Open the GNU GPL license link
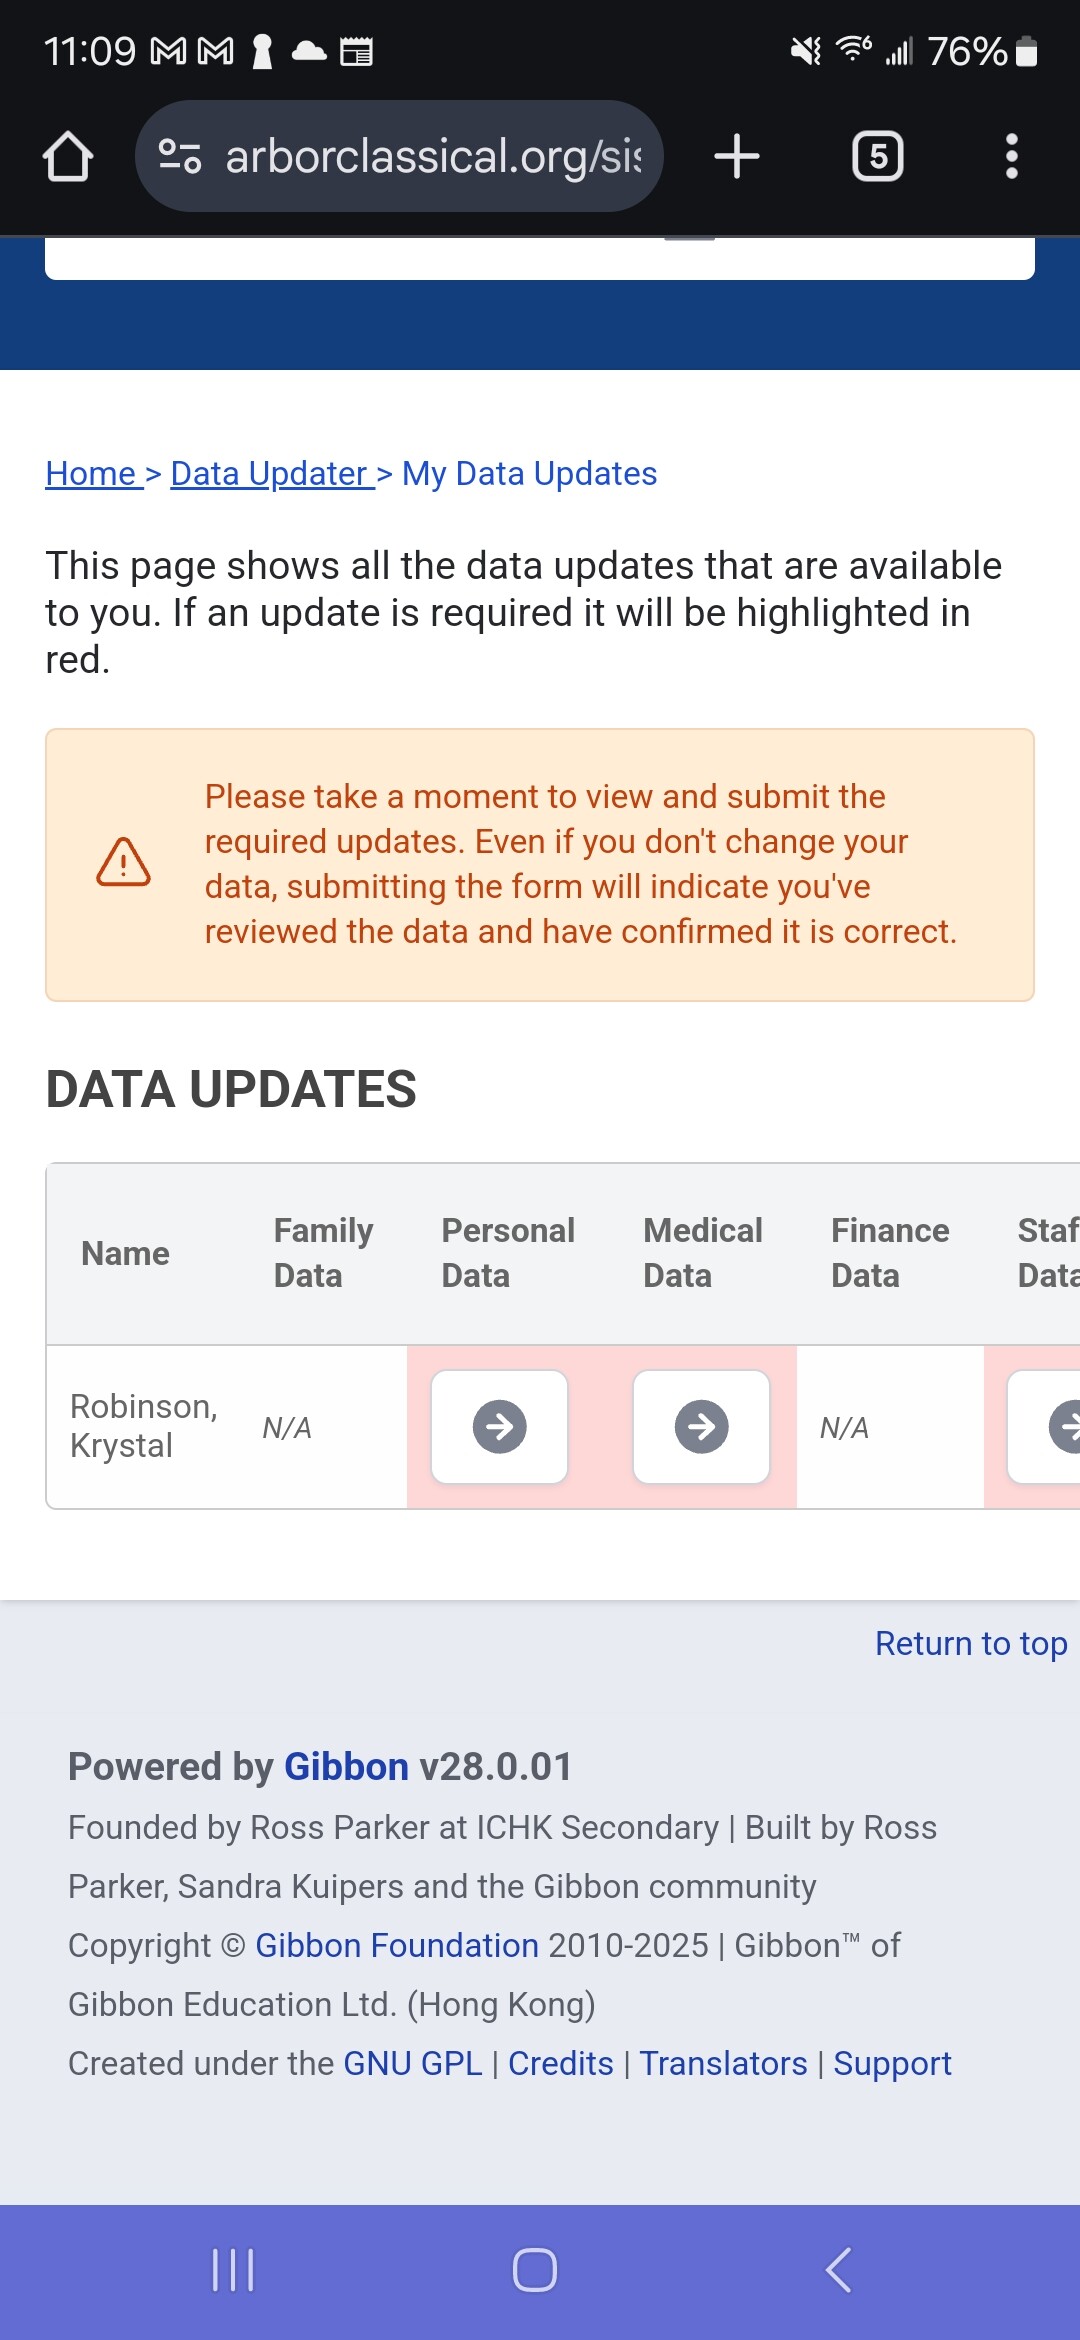The image size is (1080, 2340). point(413,2063)
